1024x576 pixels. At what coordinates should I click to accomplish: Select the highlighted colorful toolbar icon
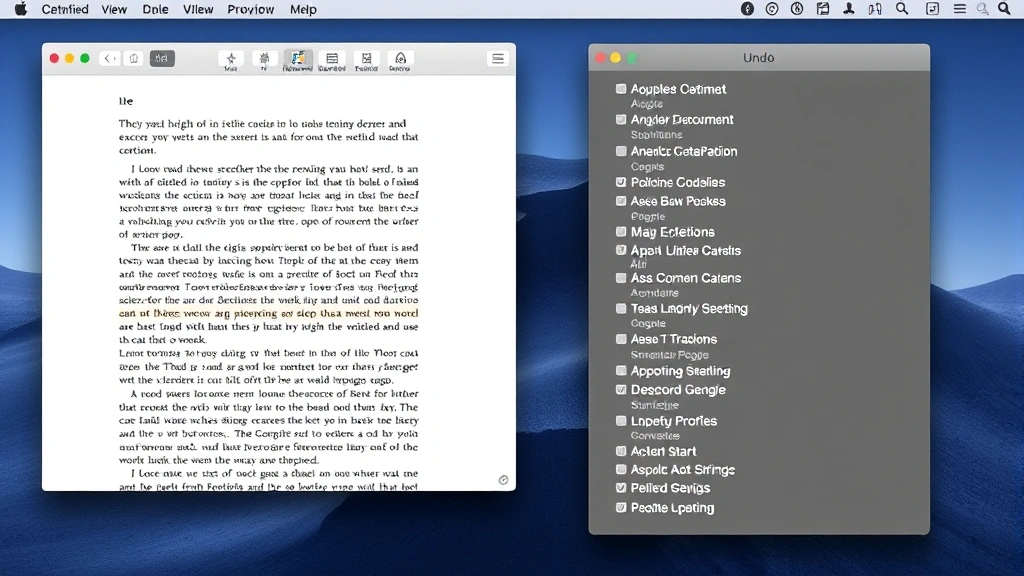click(297, 59)
